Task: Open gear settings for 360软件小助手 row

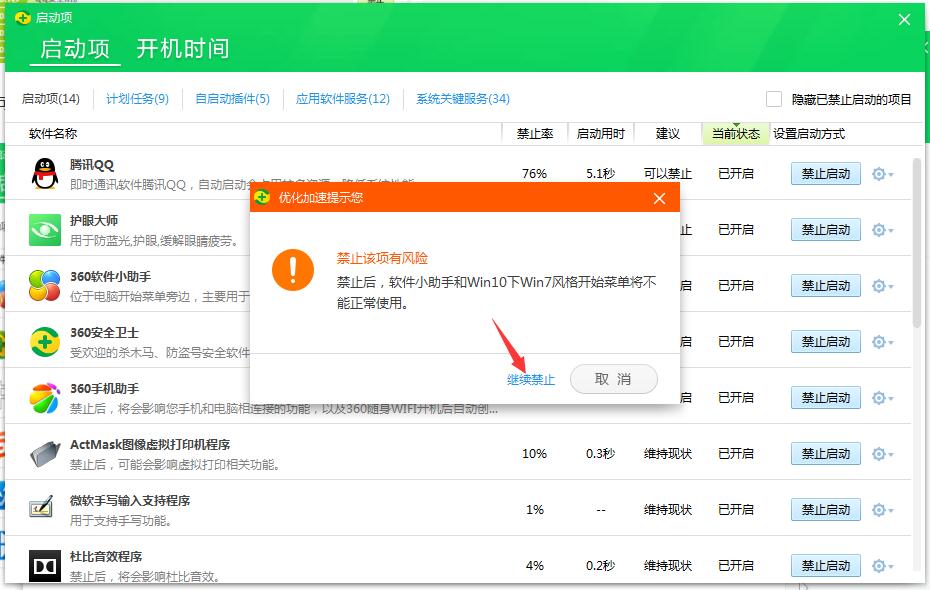Action: [882, 286]
